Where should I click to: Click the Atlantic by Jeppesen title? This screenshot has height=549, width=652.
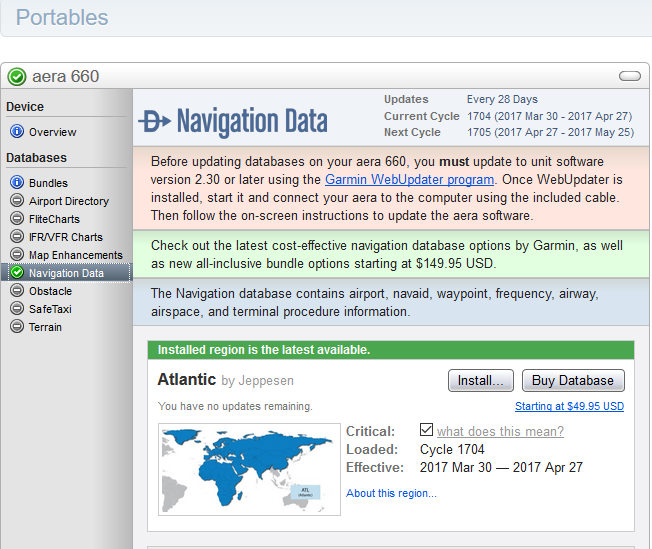pos(225,380)
